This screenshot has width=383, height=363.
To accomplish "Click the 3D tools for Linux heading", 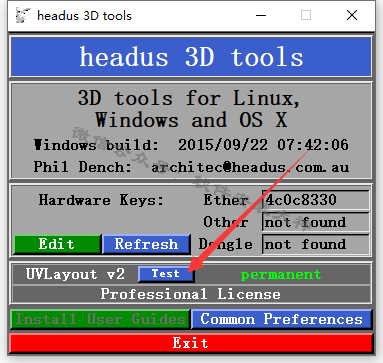I will (189, 109).
